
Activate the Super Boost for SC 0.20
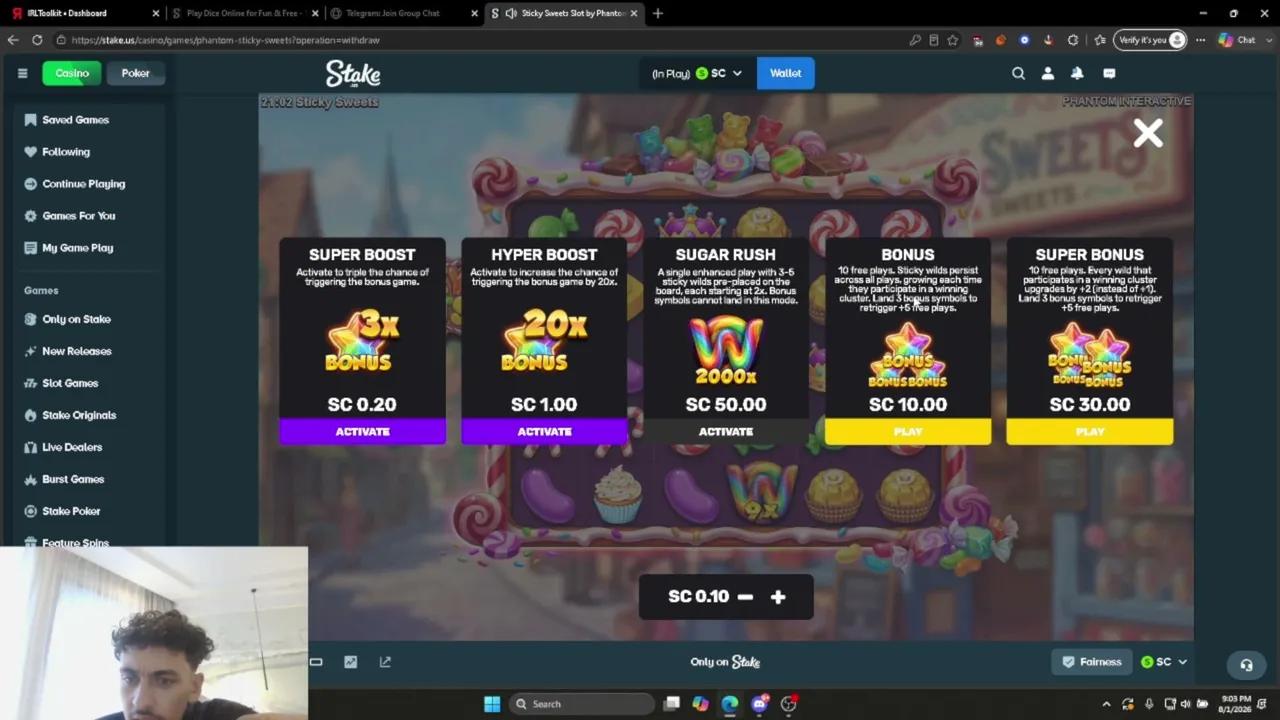point(362,431)
